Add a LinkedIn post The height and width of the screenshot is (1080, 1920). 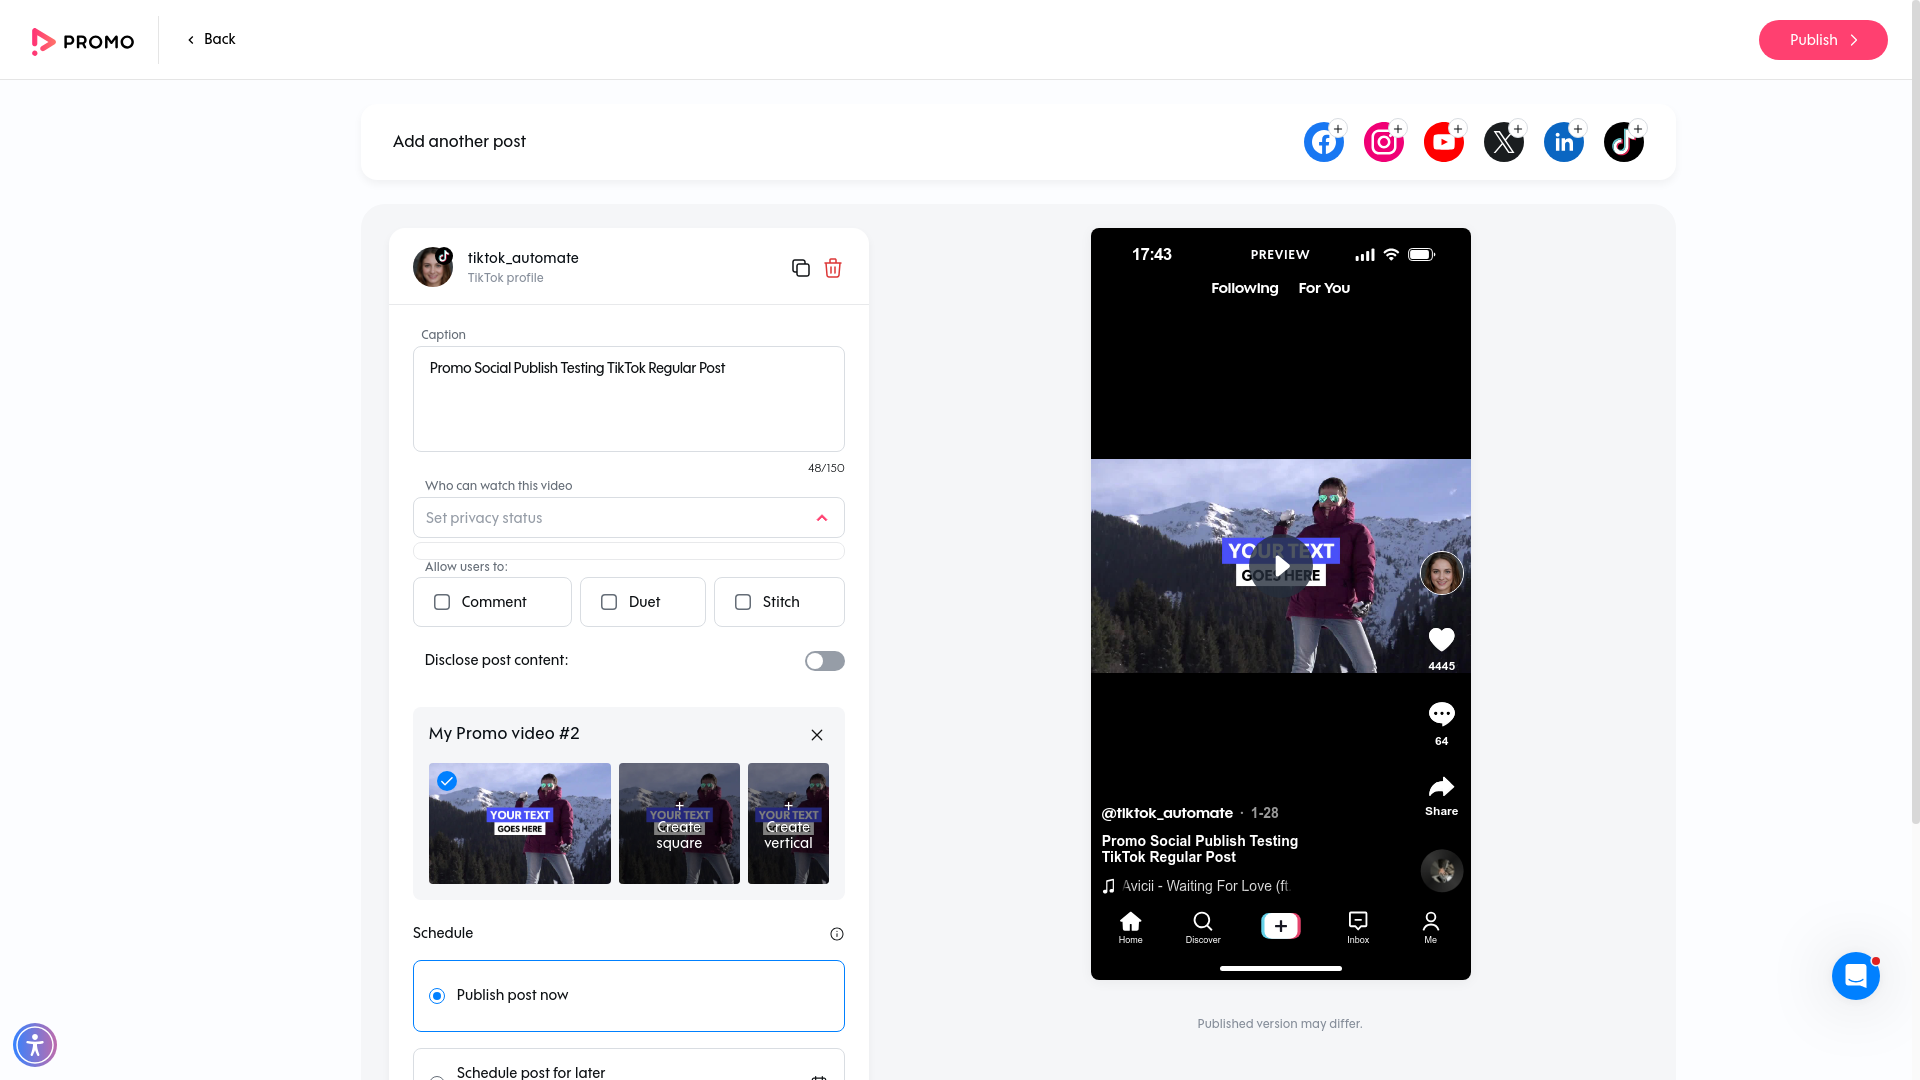click(x=1564, y=142)
